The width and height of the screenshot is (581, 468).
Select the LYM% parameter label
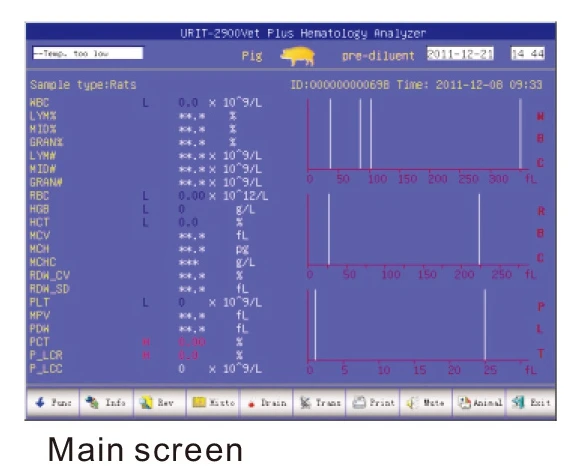pyautogui.click(x=43, y=116)
